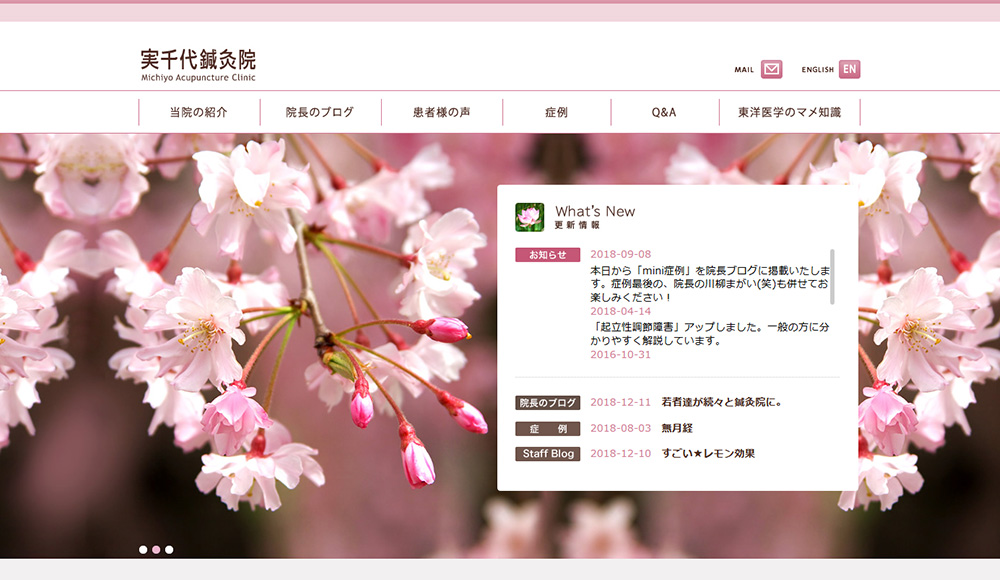Open the 実千代鍼灸院 clinic logo home link
This screenshot has height=580, width=1000.
coord(198,64)
